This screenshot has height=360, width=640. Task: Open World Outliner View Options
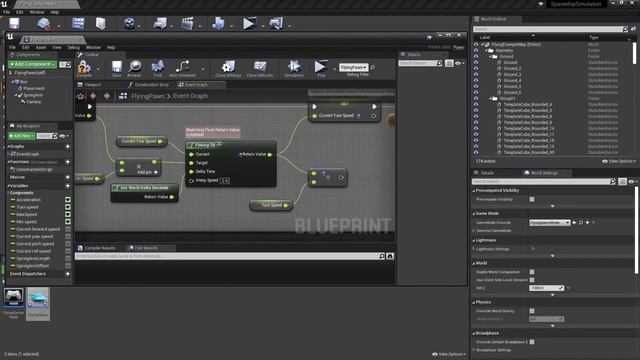[618, 161]
